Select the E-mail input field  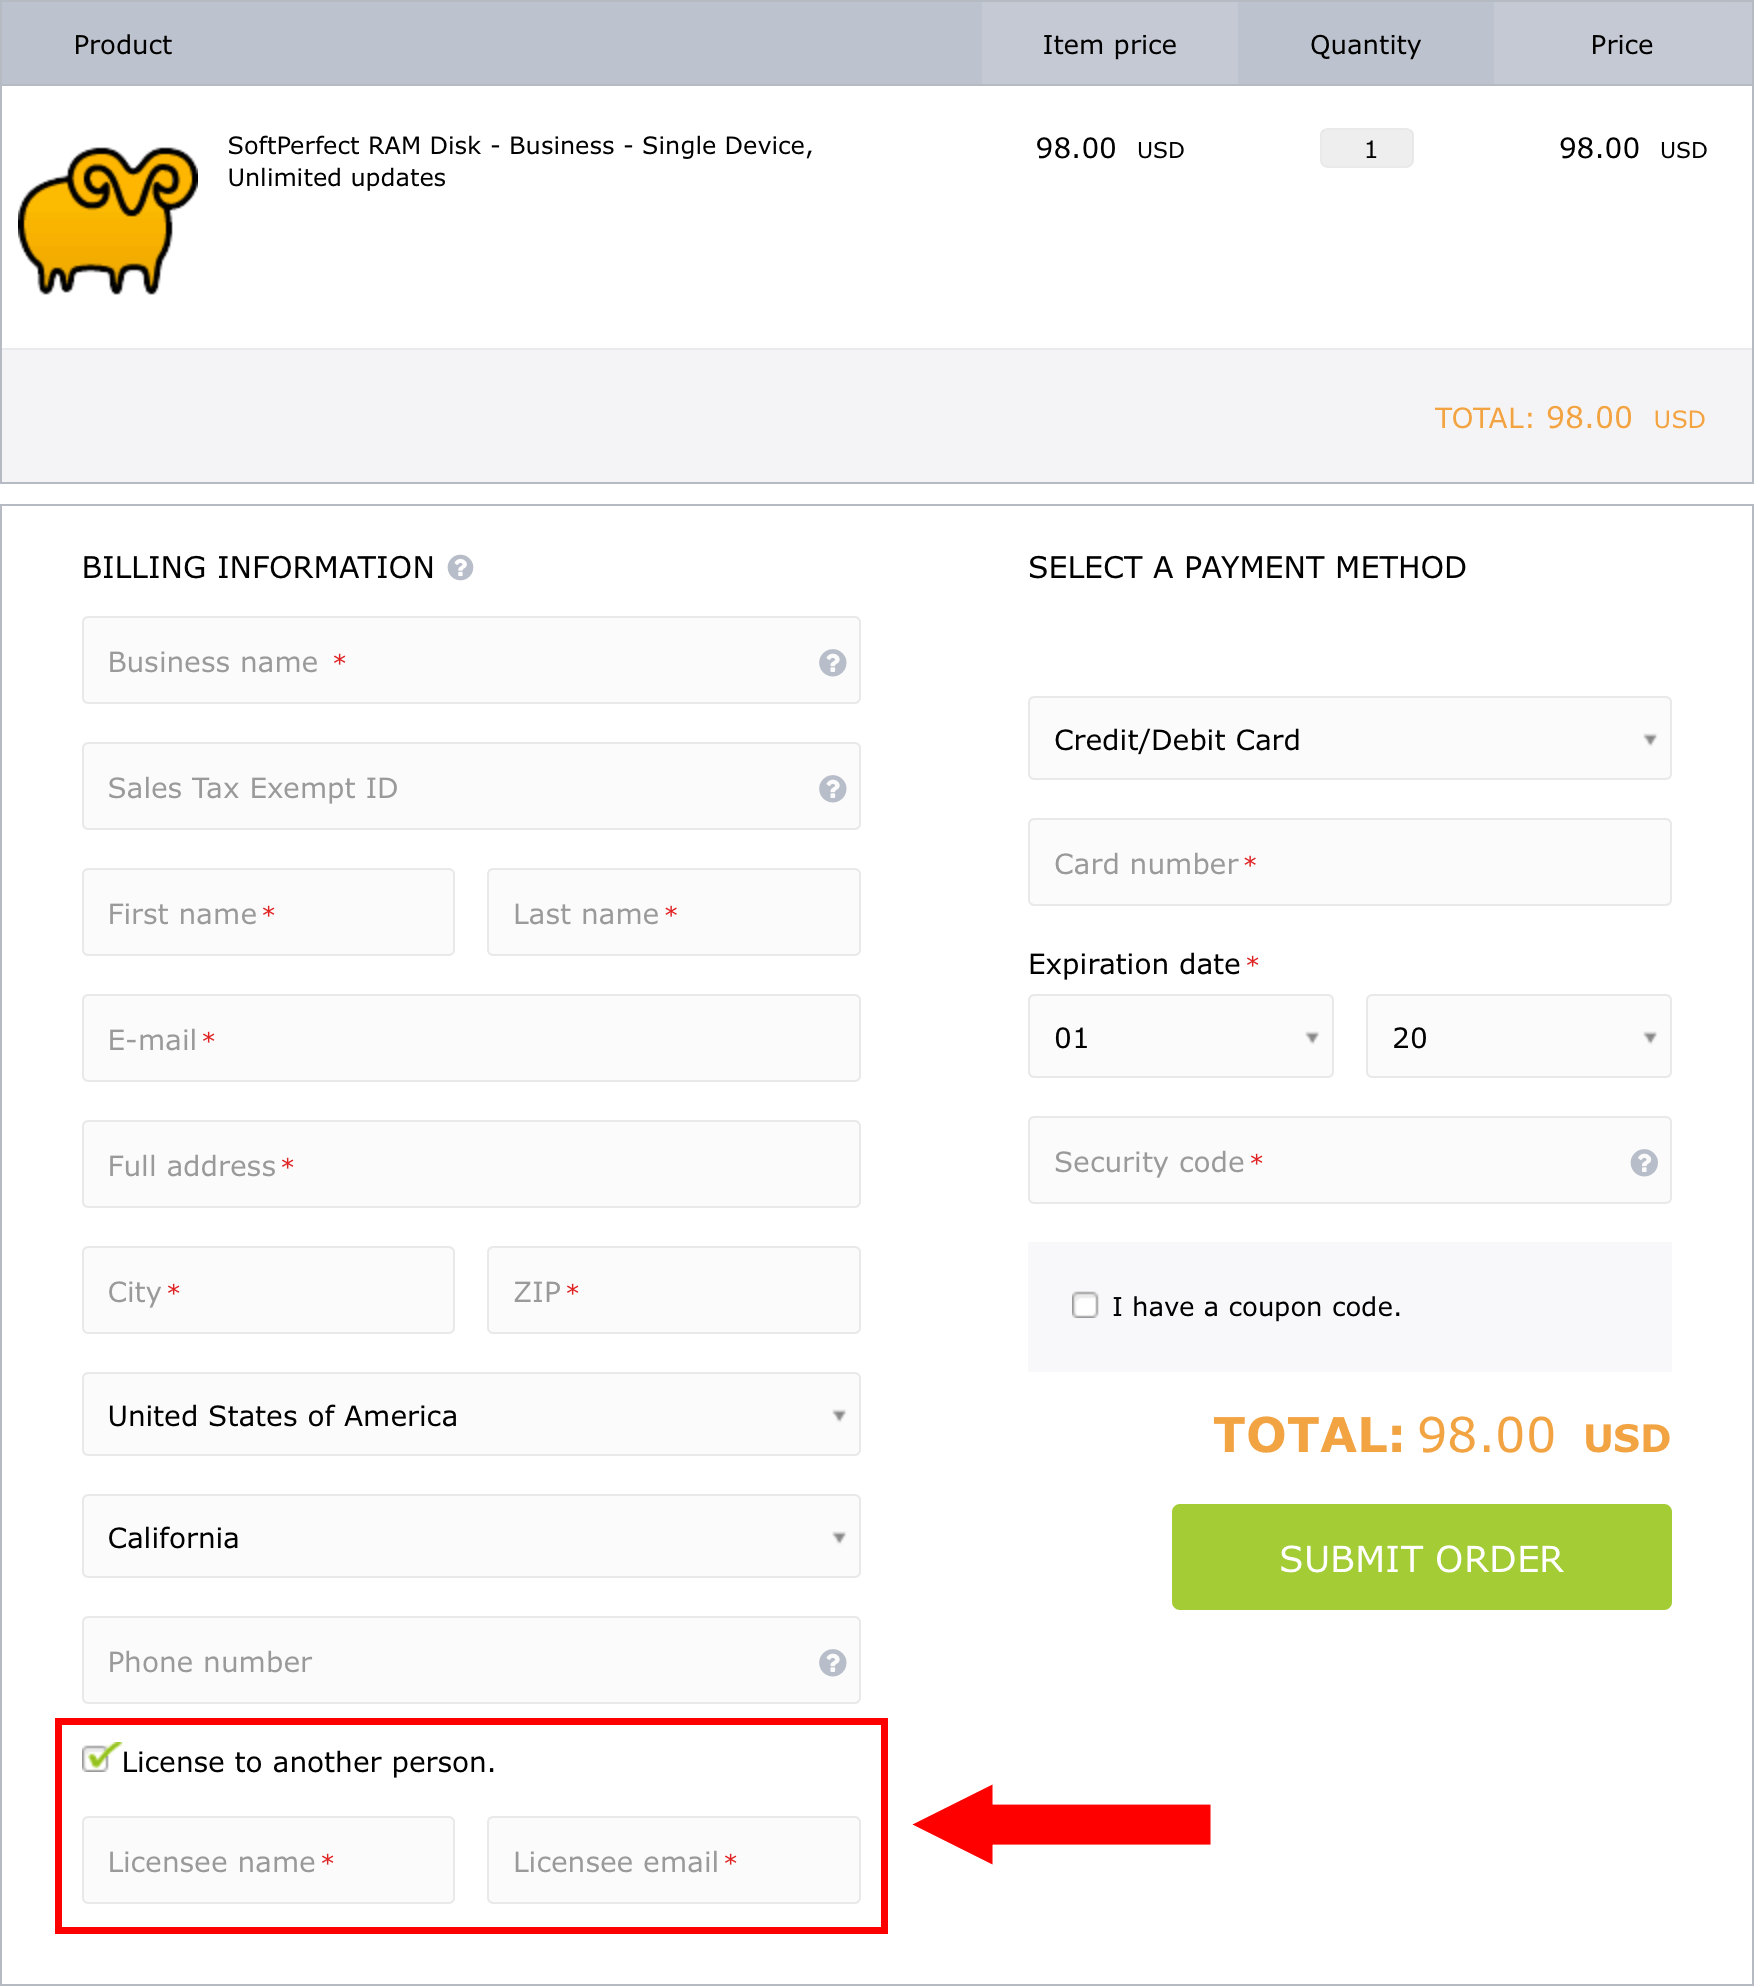point(470,1038)
